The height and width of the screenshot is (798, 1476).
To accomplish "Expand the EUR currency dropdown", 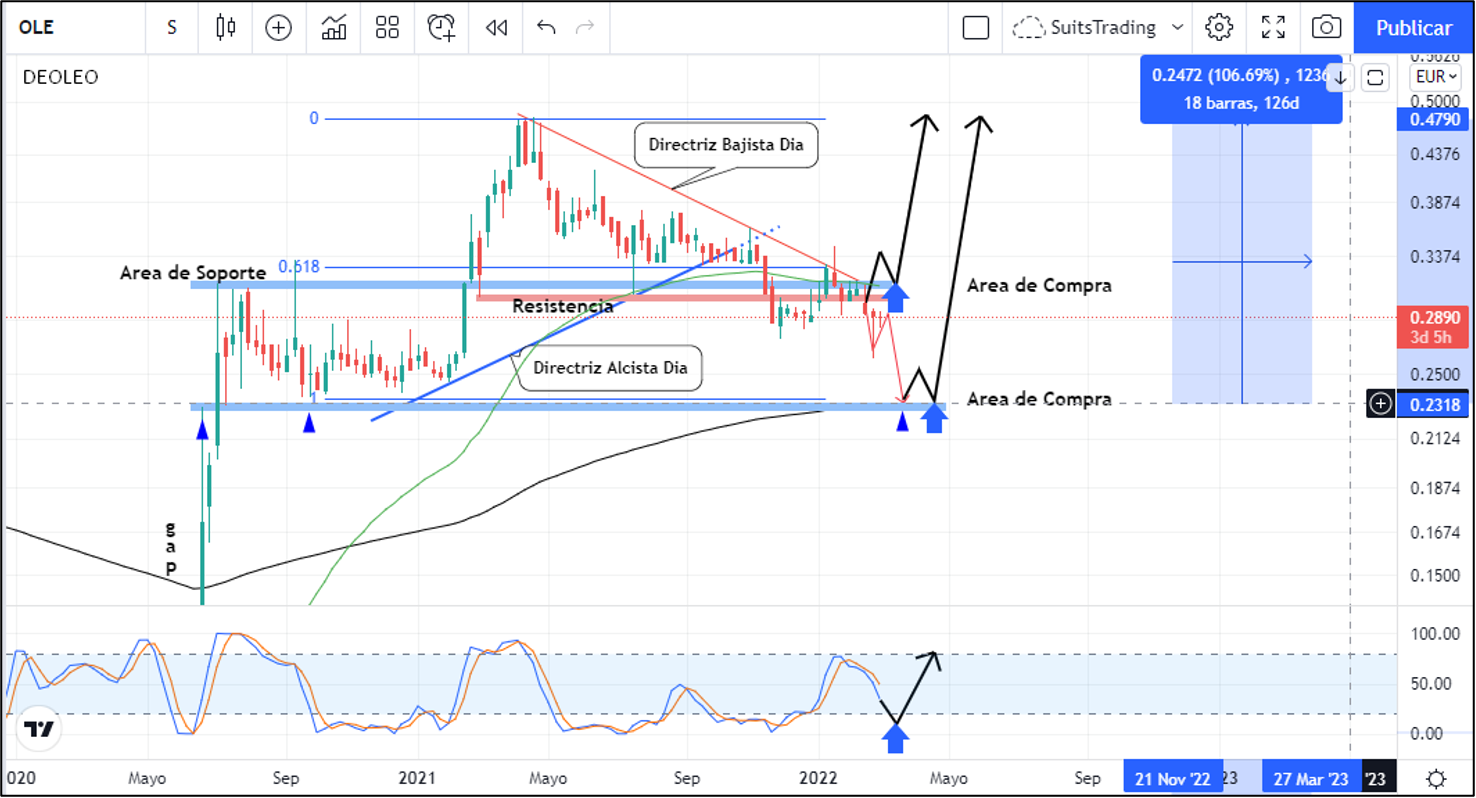I will coord(1434,77).
